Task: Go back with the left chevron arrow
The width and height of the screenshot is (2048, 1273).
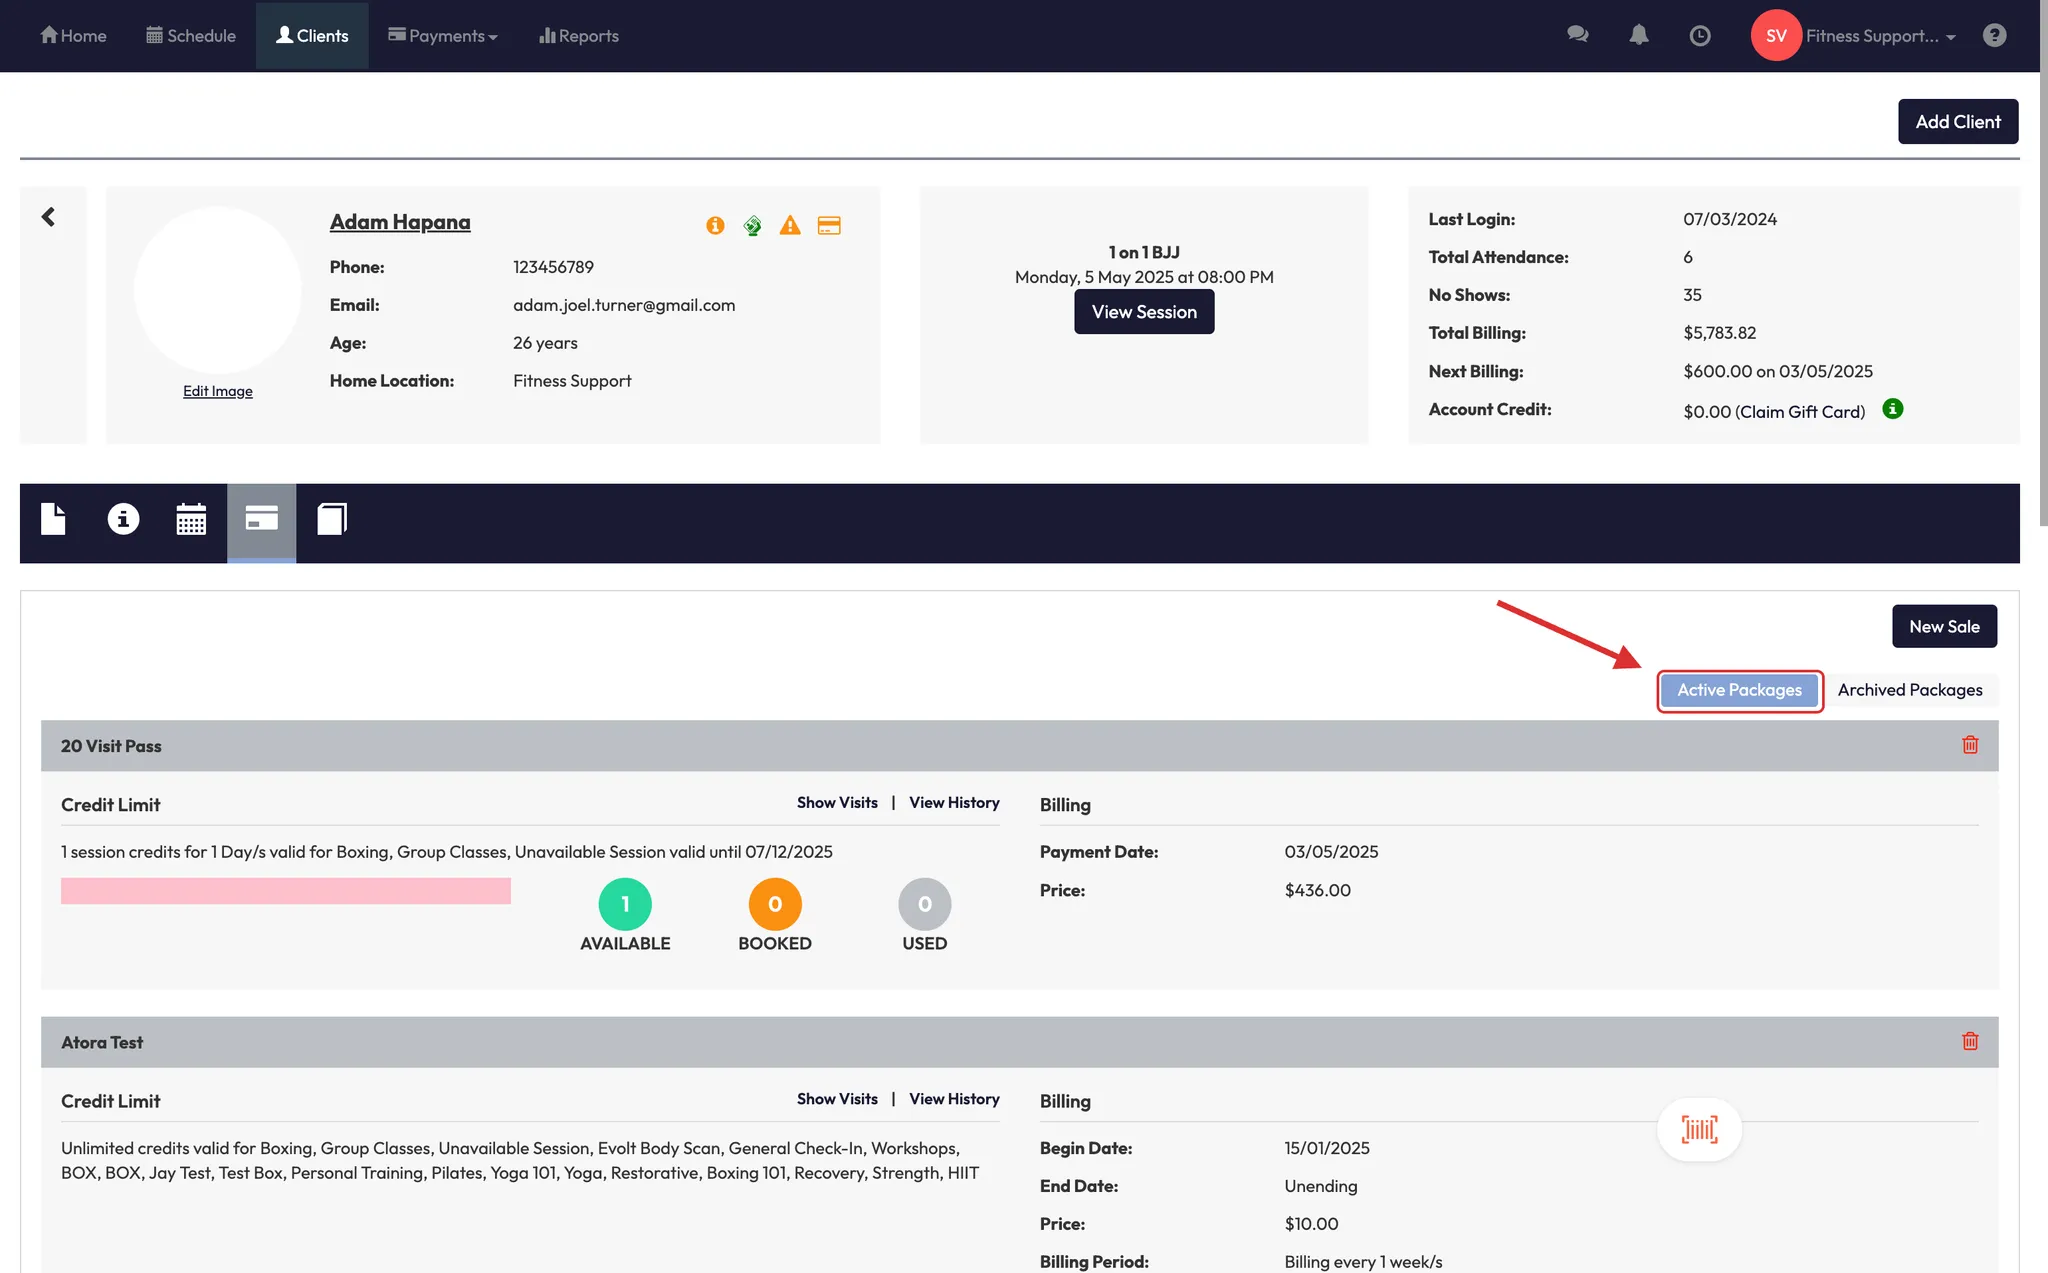Action: coord(48,217)
